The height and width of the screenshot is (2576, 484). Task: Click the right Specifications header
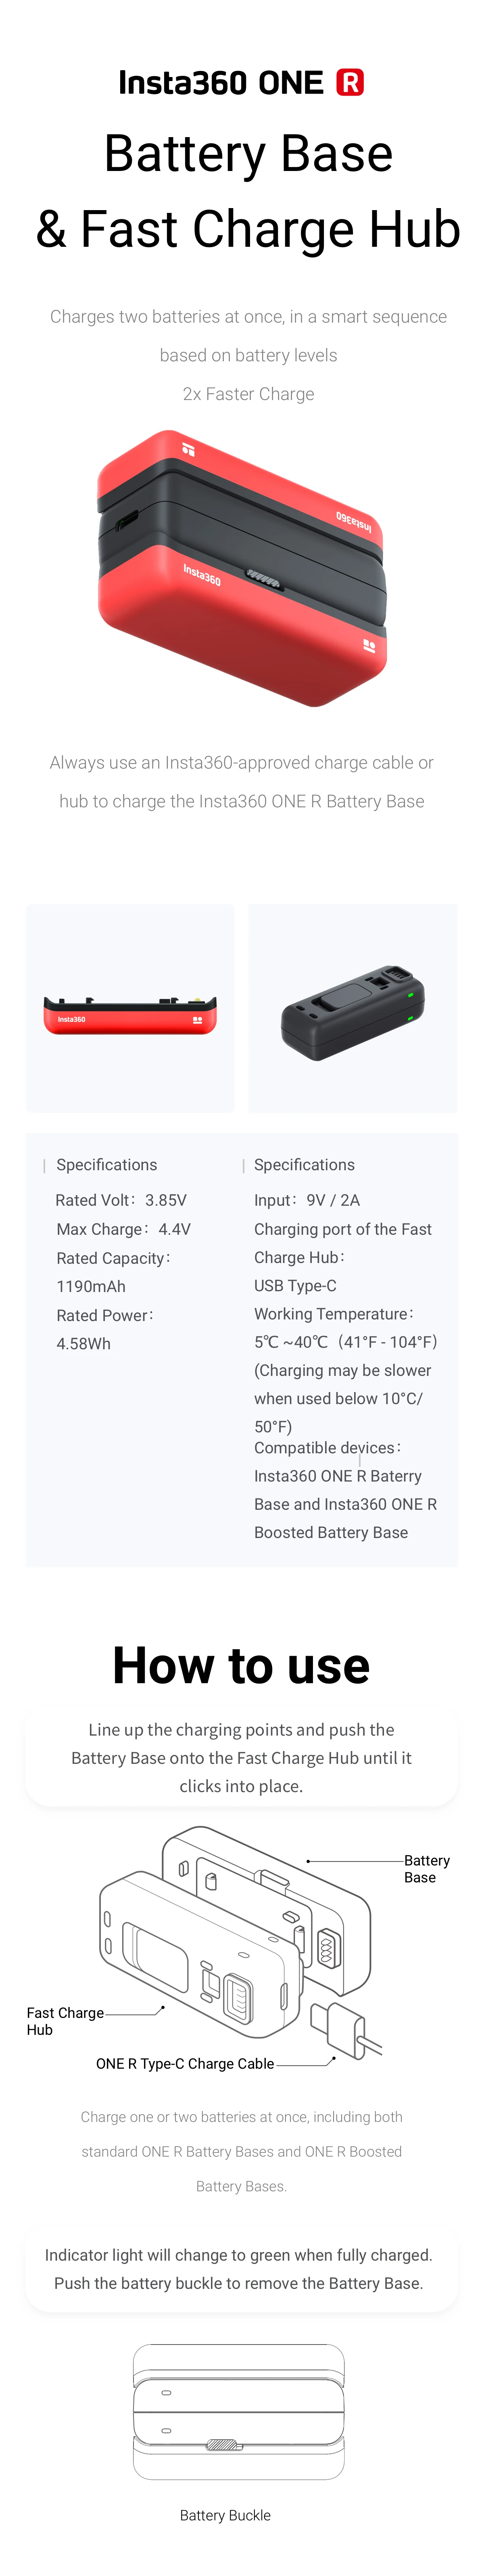click(304, 1165)
